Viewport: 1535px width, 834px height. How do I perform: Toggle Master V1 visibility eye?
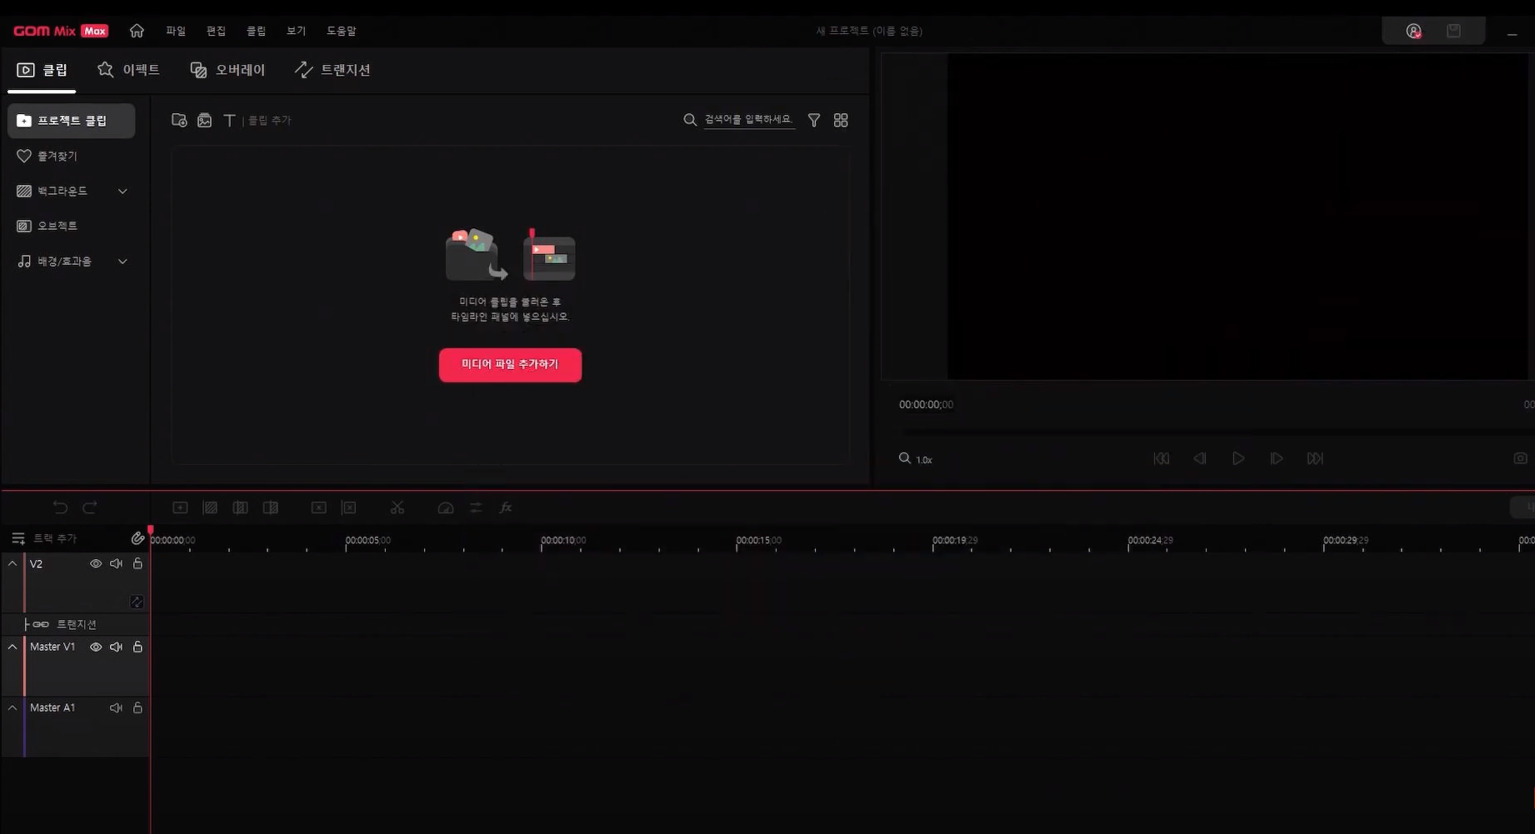[96, 647]
